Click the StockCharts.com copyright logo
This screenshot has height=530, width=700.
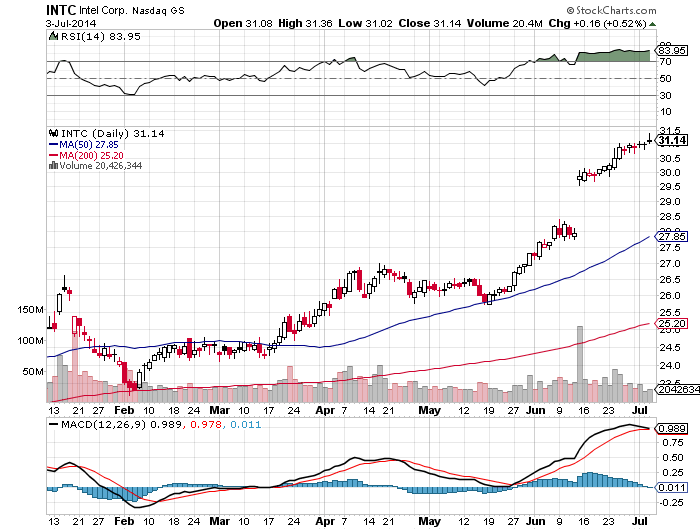(611, 10)
